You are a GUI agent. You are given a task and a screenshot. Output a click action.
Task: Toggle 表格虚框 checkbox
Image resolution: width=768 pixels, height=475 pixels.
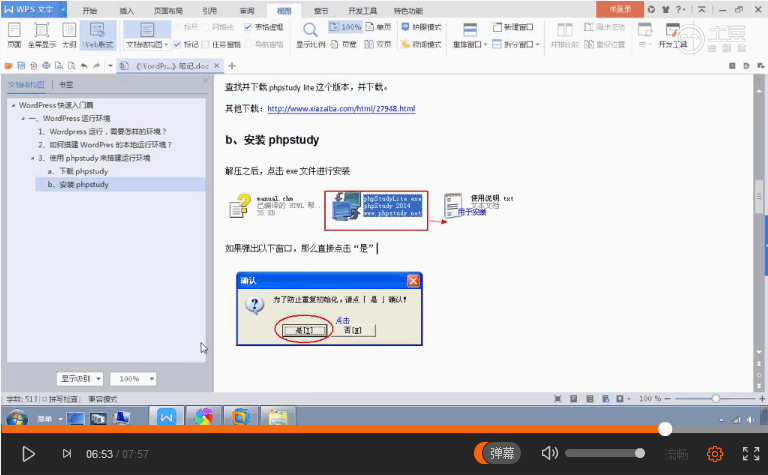click(248, 27)
